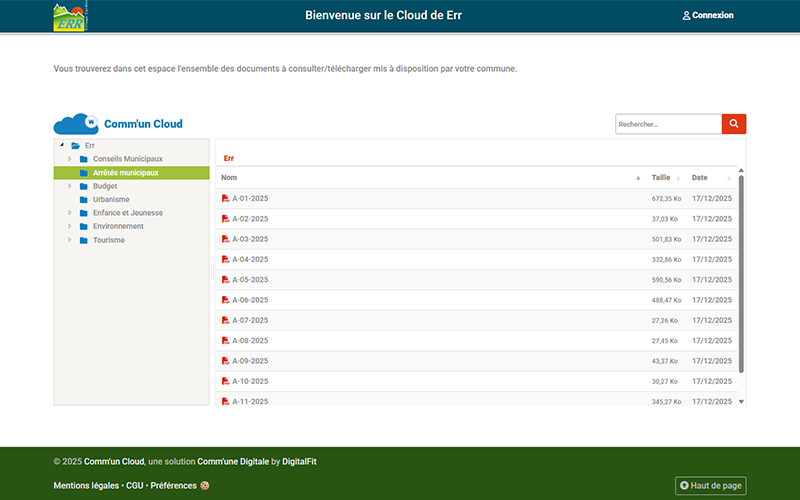Click the PDF icon for A-05-2025

click(x=226, y=280)
